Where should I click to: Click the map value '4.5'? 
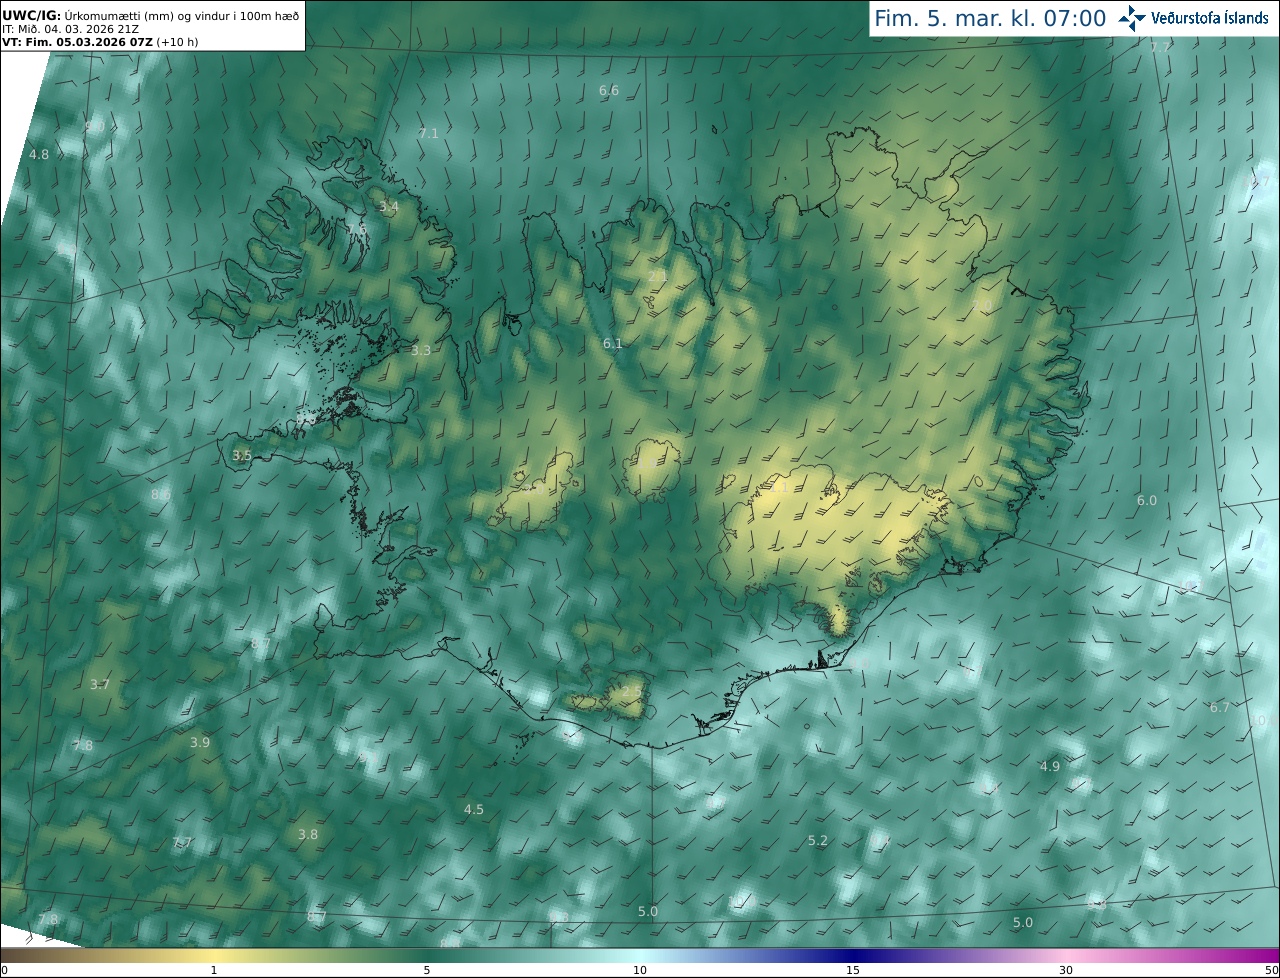tap(474, 809)
